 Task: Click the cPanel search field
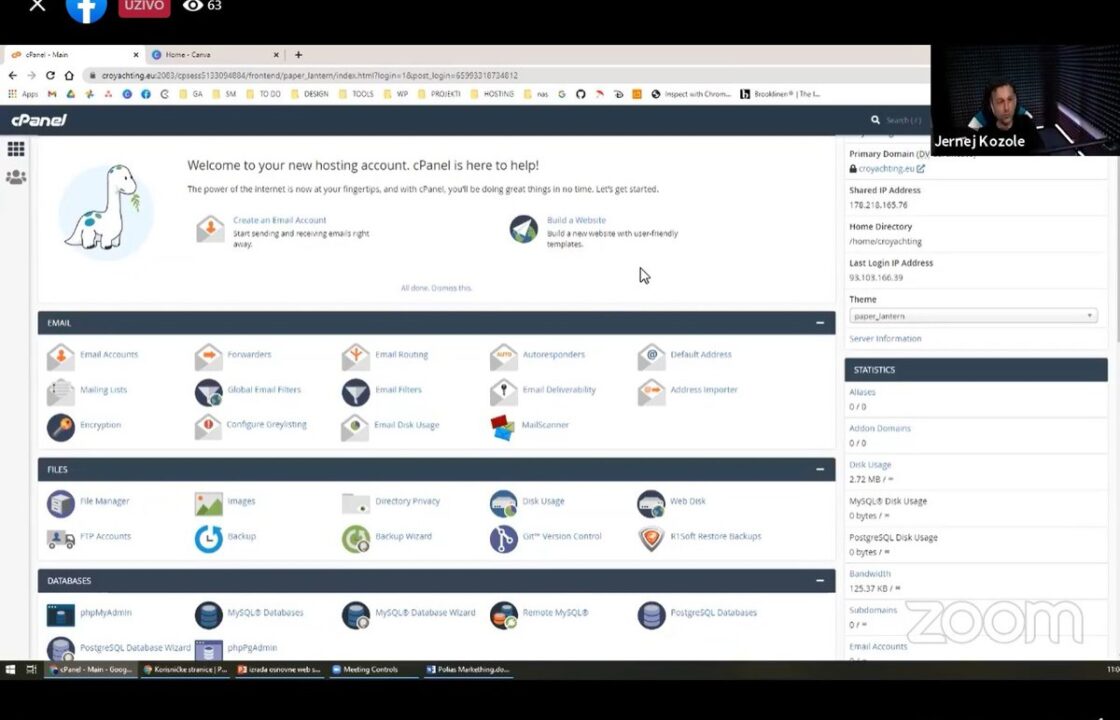[904, 120]
